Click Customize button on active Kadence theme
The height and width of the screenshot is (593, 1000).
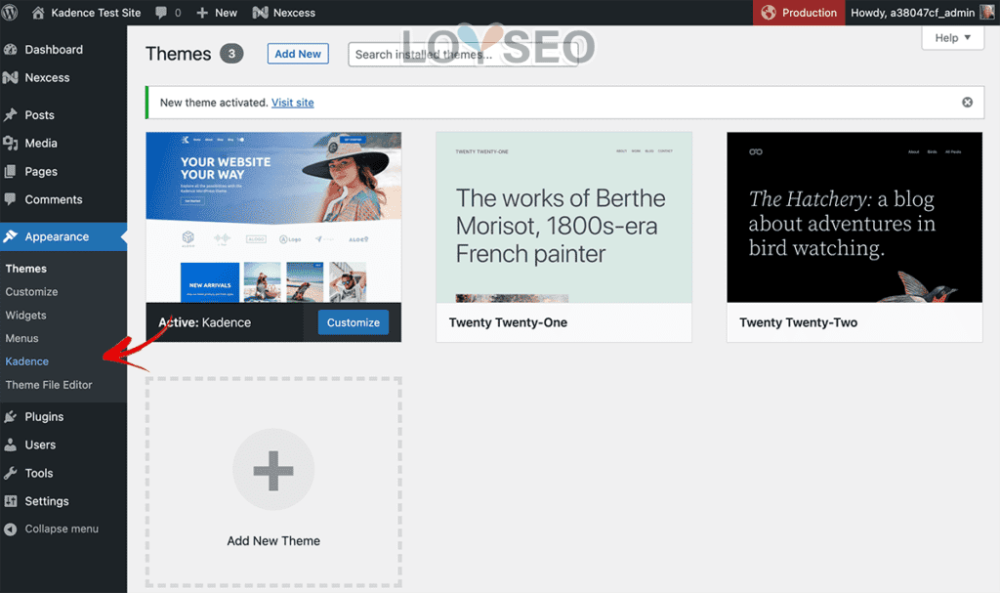point(353,323)
